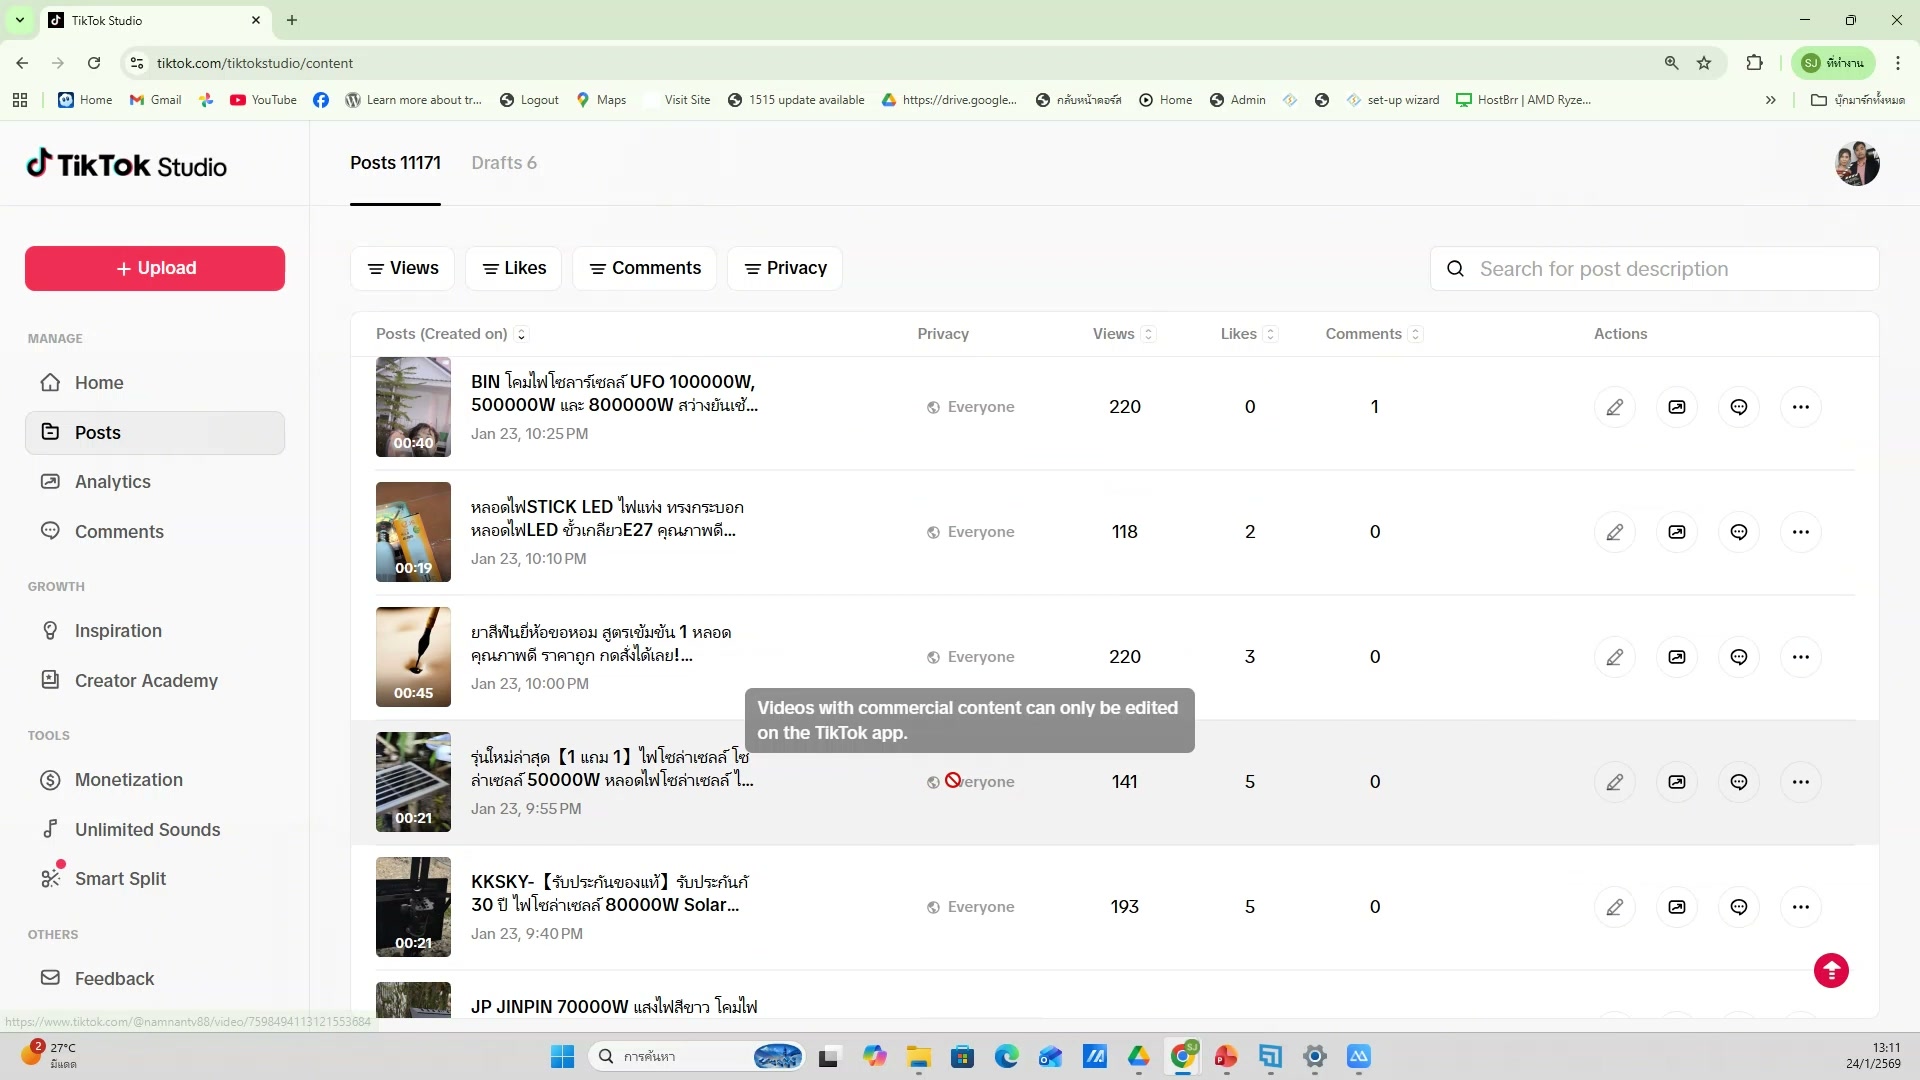Open comments icon for toothpaste post row
This screenshot has width=1920, height=1080.
tap(1739, 657)
